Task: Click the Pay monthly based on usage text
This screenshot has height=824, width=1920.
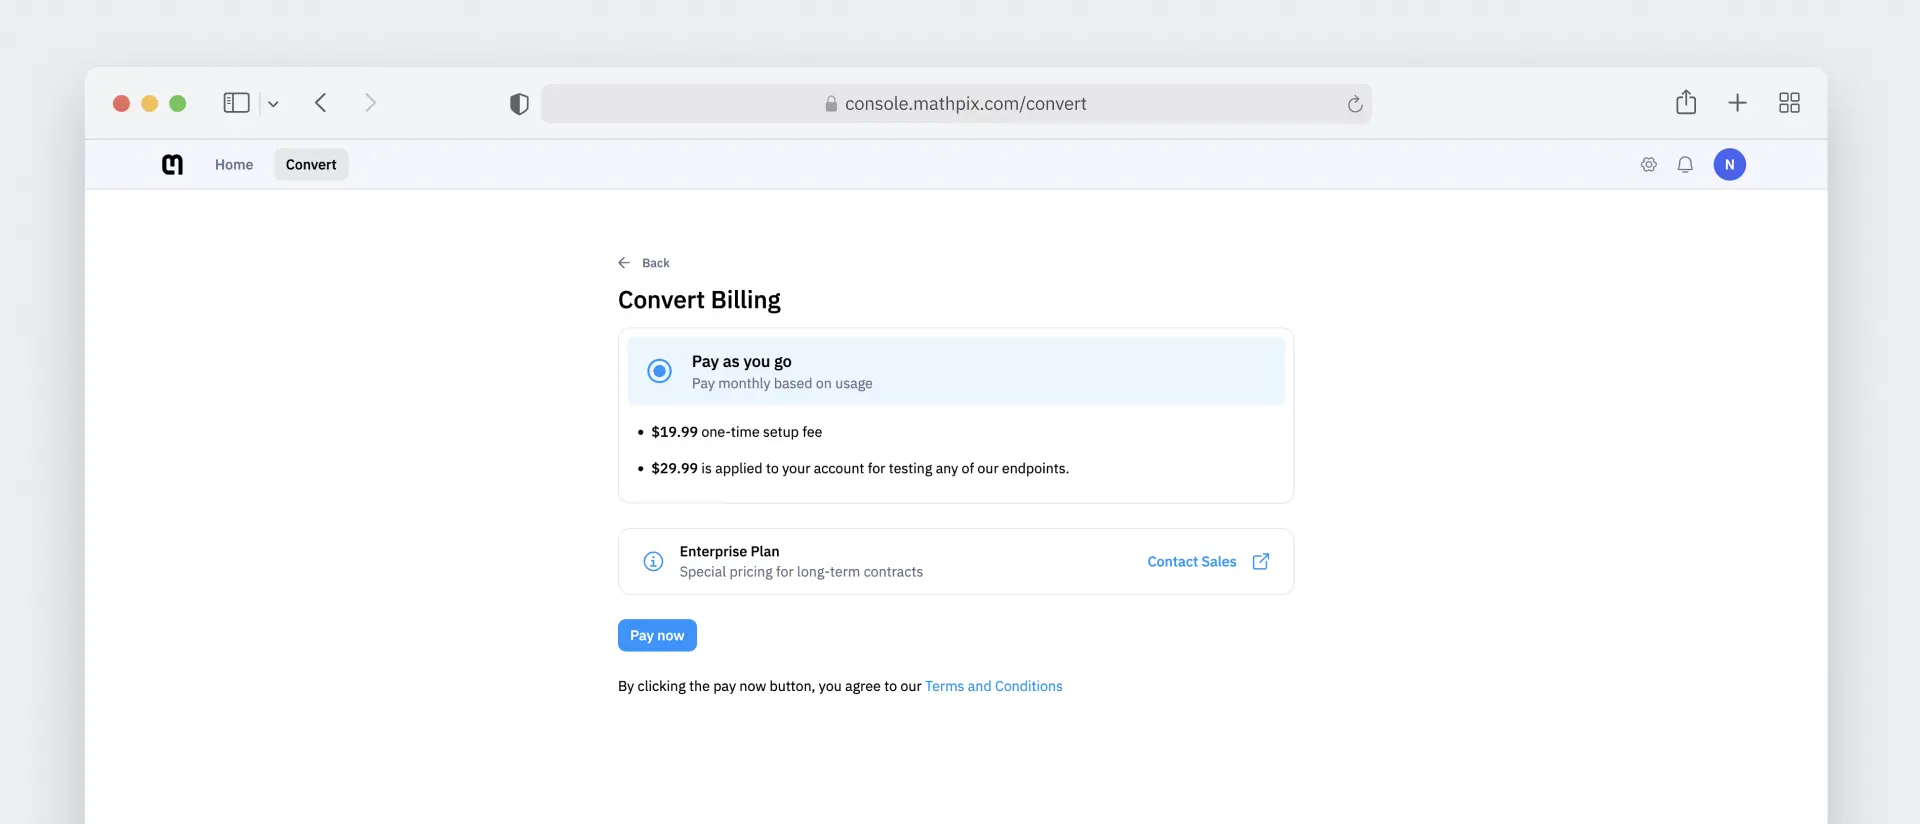Action: (x=782, y=383)
